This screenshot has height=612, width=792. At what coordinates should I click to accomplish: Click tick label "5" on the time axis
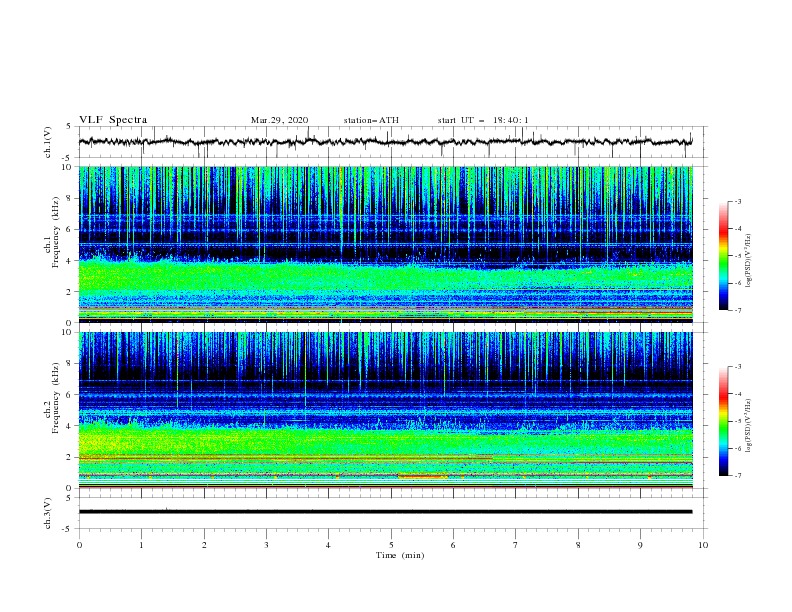[x=391, y=545]
